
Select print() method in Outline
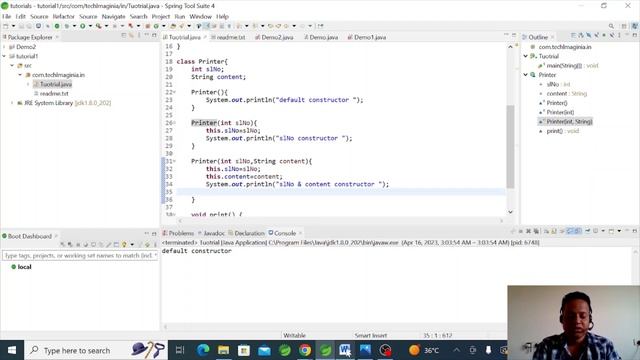click(x=559, y=131)
